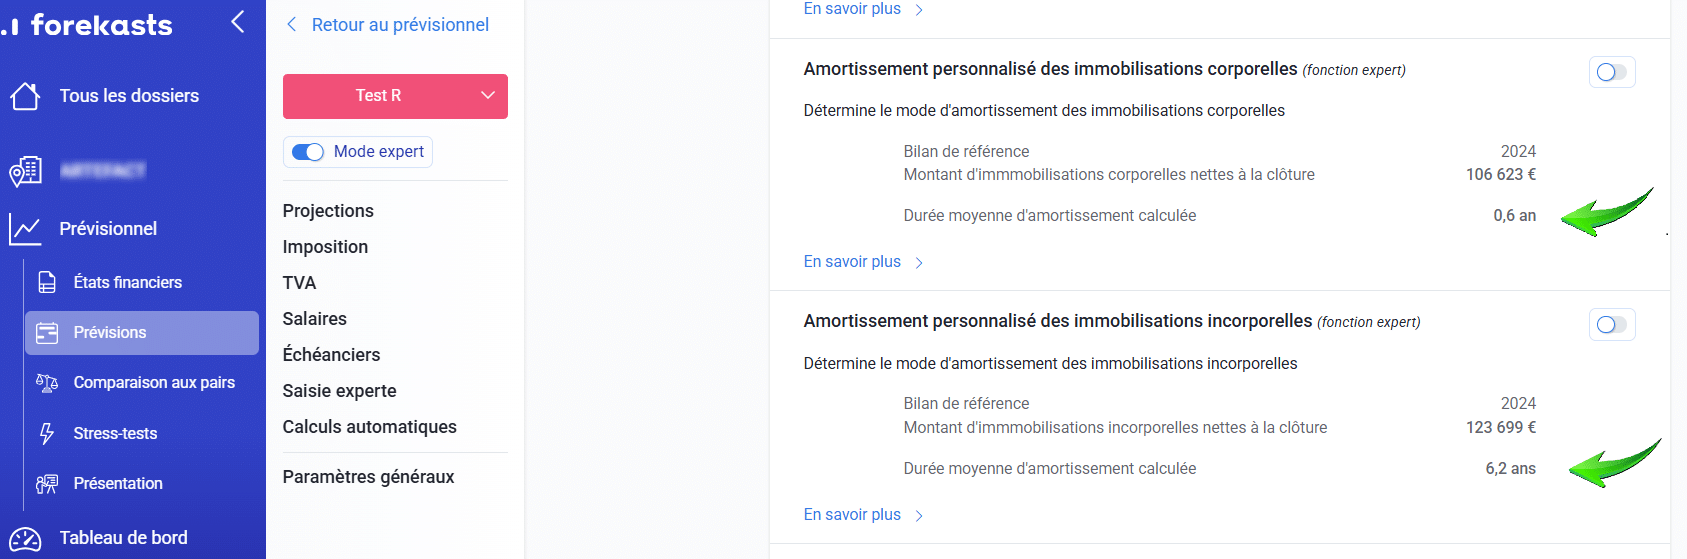
Task: Click the building location icon in sidebar
Action: point(25,171)
